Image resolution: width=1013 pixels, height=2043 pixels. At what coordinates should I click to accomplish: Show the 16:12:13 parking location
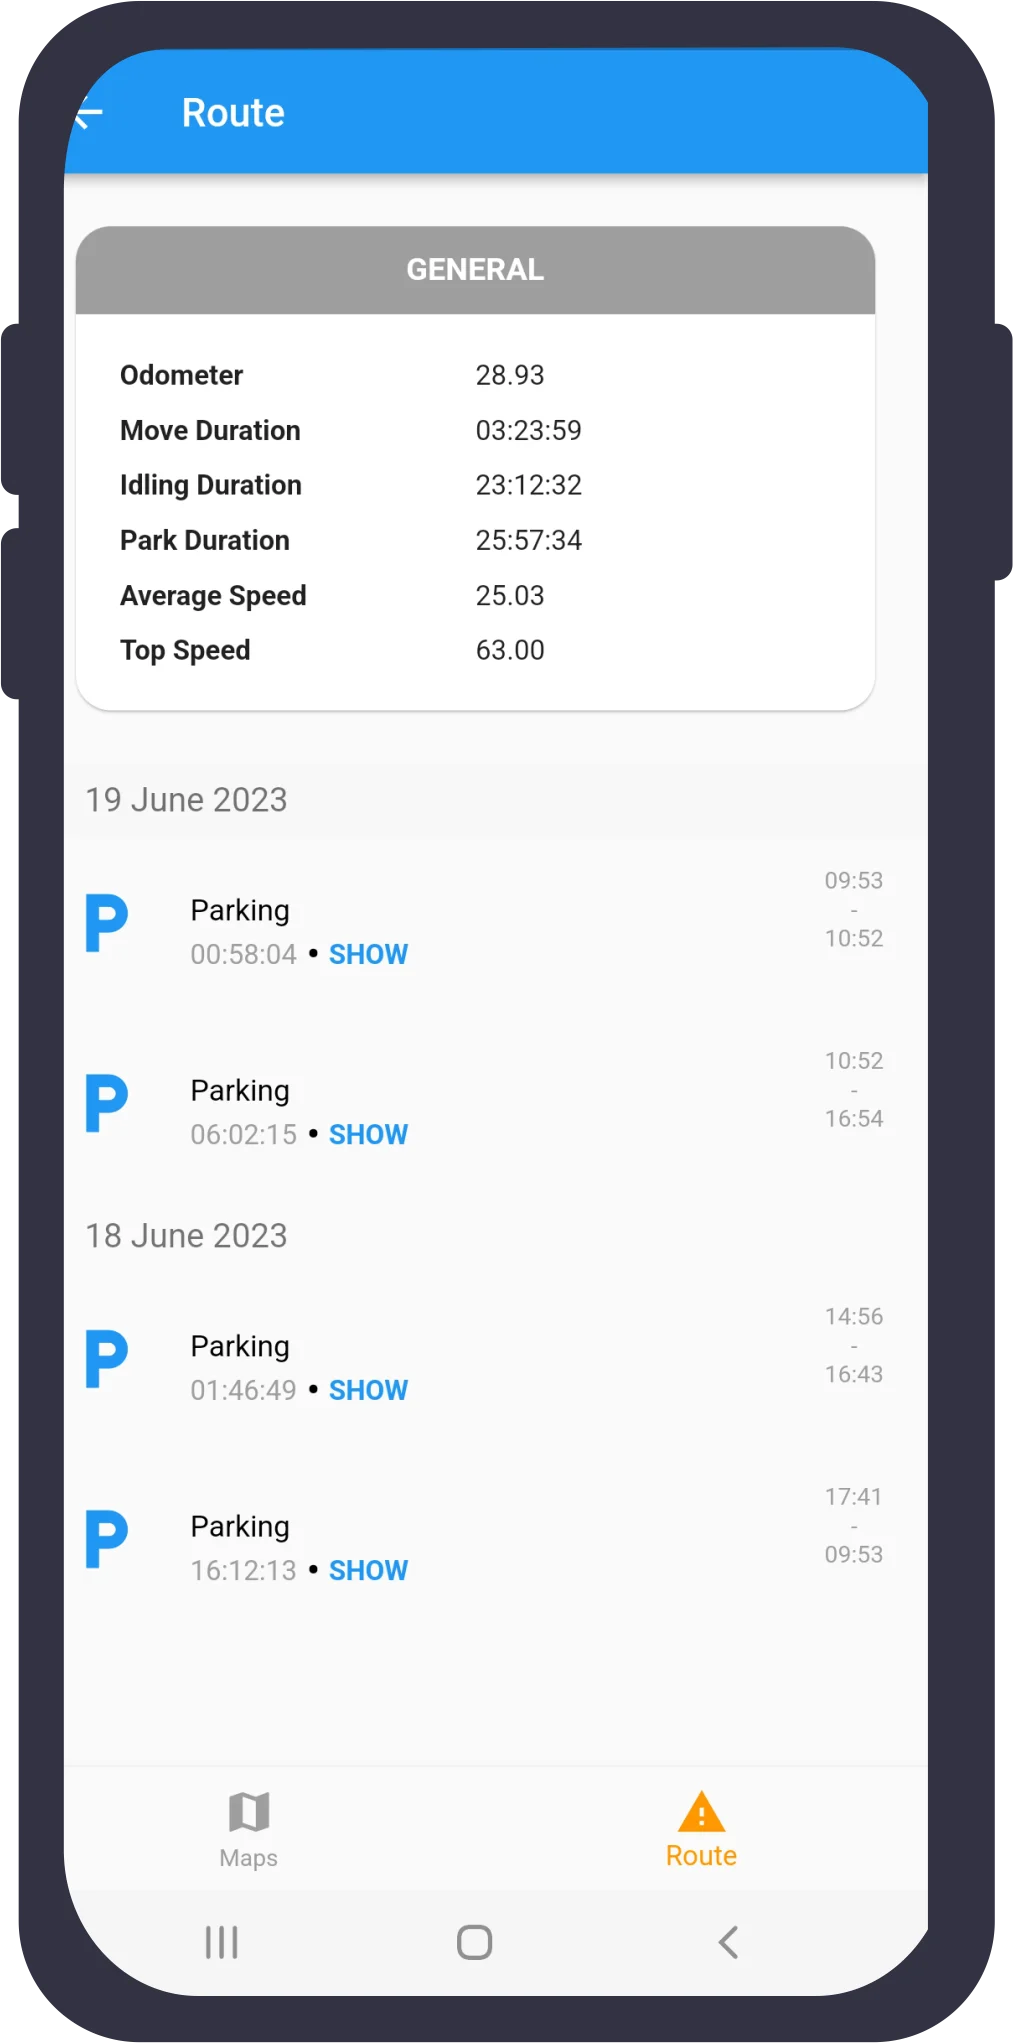pyautogui.click(x=368, y=1571)
